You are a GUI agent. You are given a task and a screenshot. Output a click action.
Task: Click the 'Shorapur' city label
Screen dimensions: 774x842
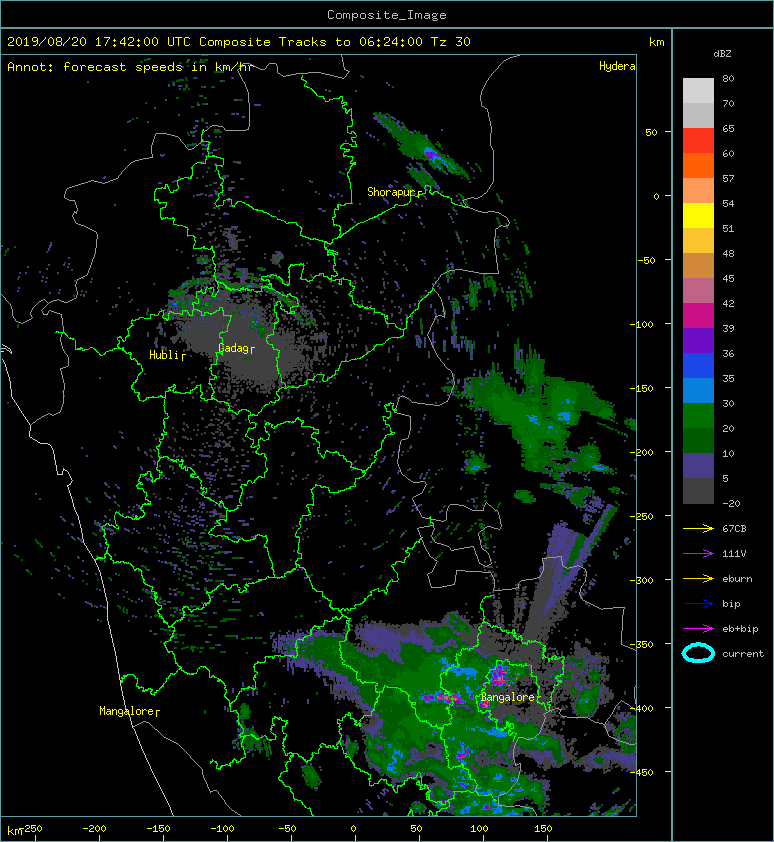[392, 192]
